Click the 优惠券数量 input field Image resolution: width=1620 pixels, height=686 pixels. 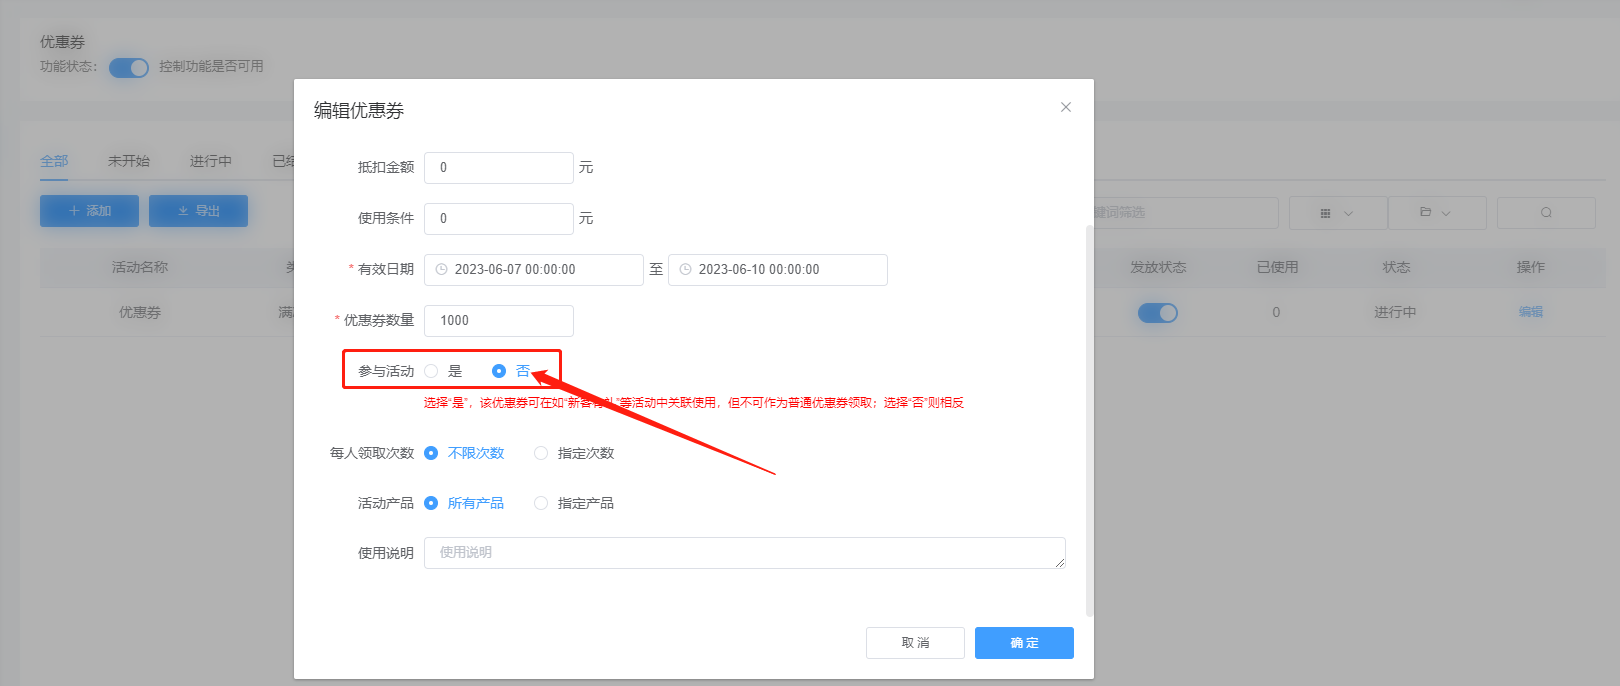click(499, 321)
